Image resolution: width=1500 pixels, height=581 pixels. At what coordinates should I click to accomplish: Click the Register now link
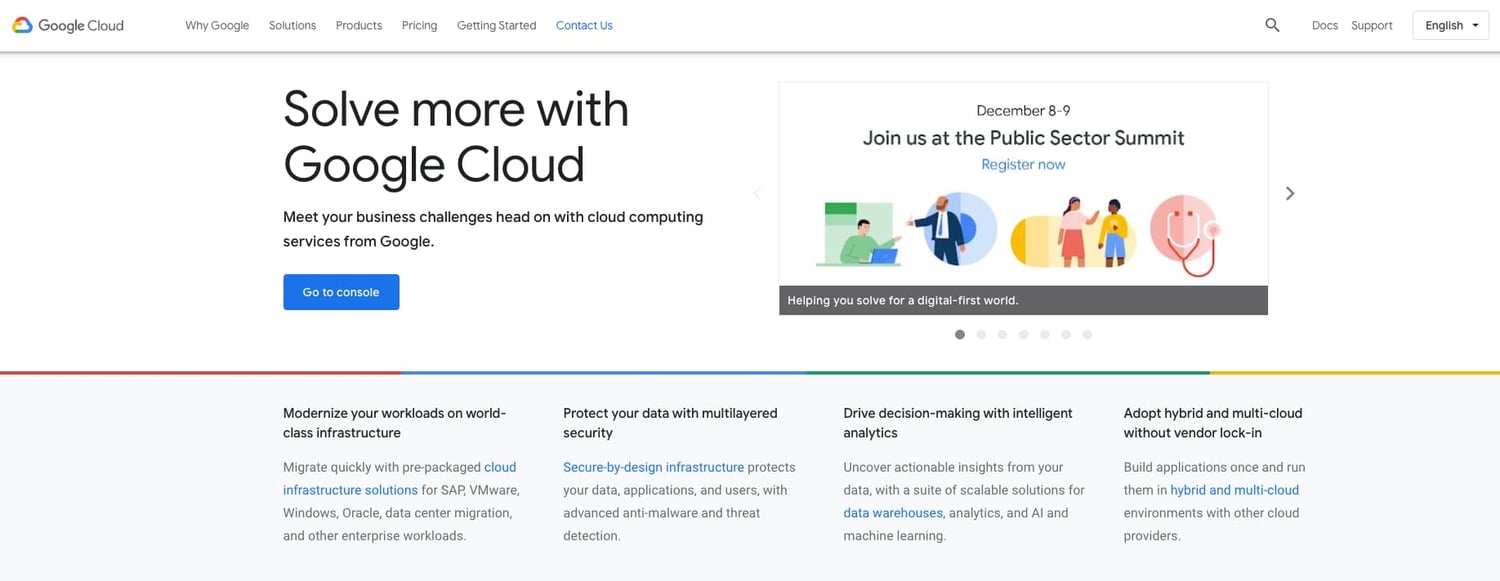point(1023,165)
